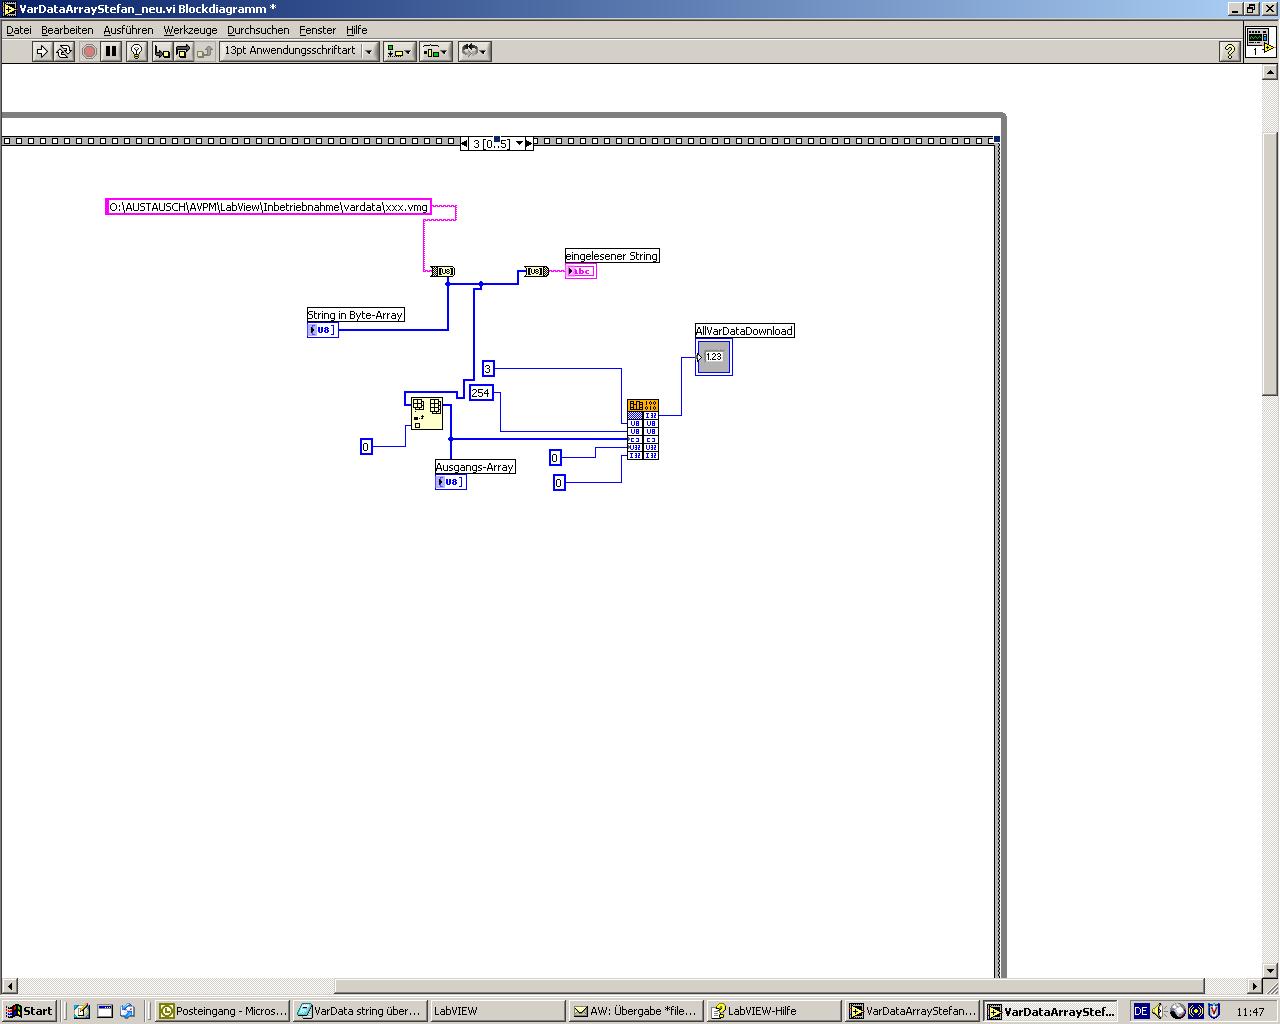Switch to inactive VarDataArrayStefan taskbar window
Image resolution: width=1280 pixels, height=1024 pixels.
pyautogui.click(x=913, y=1011)
